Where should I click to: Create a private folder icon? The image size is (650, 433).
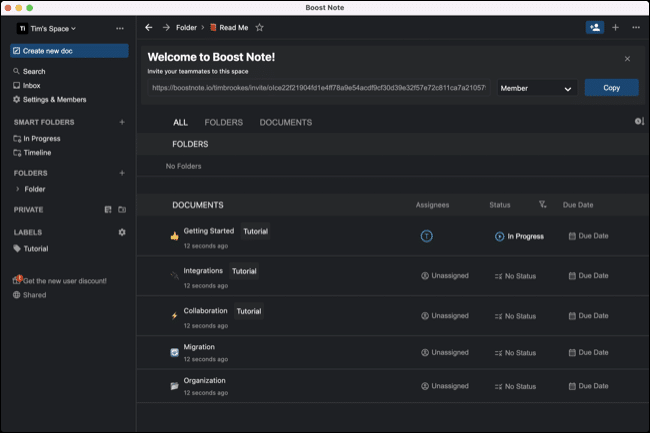coord(122,210)
